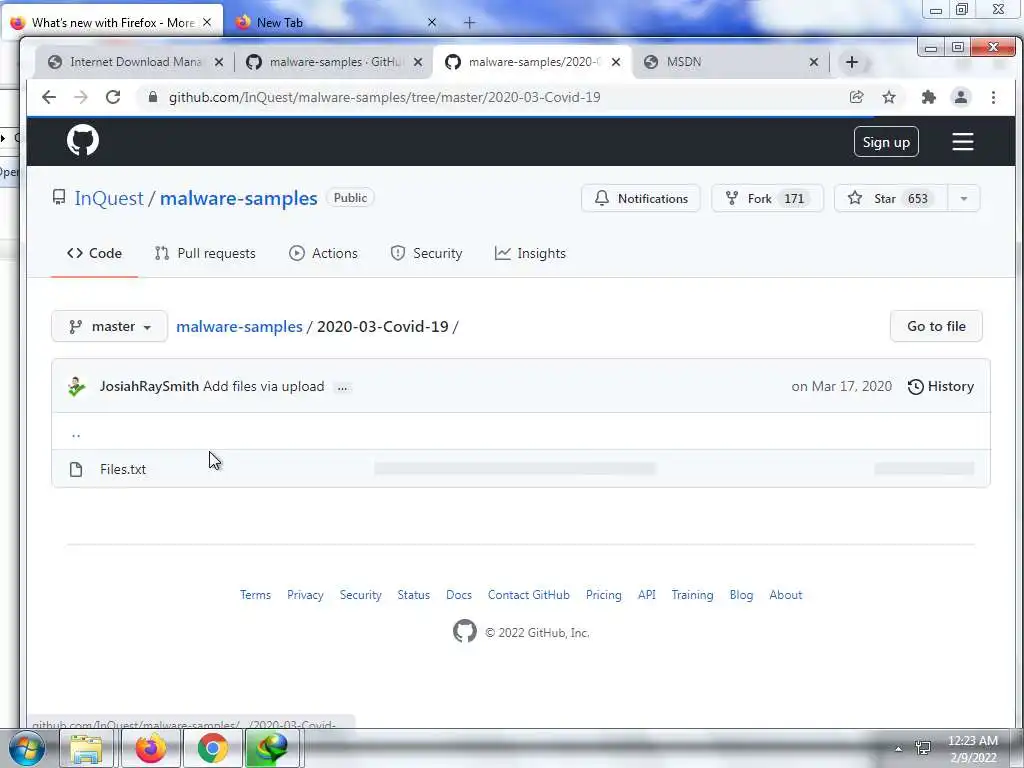Screen dimensions: 1024x768
Task: Click the padlock site info icon
Action: click(153, 97)
